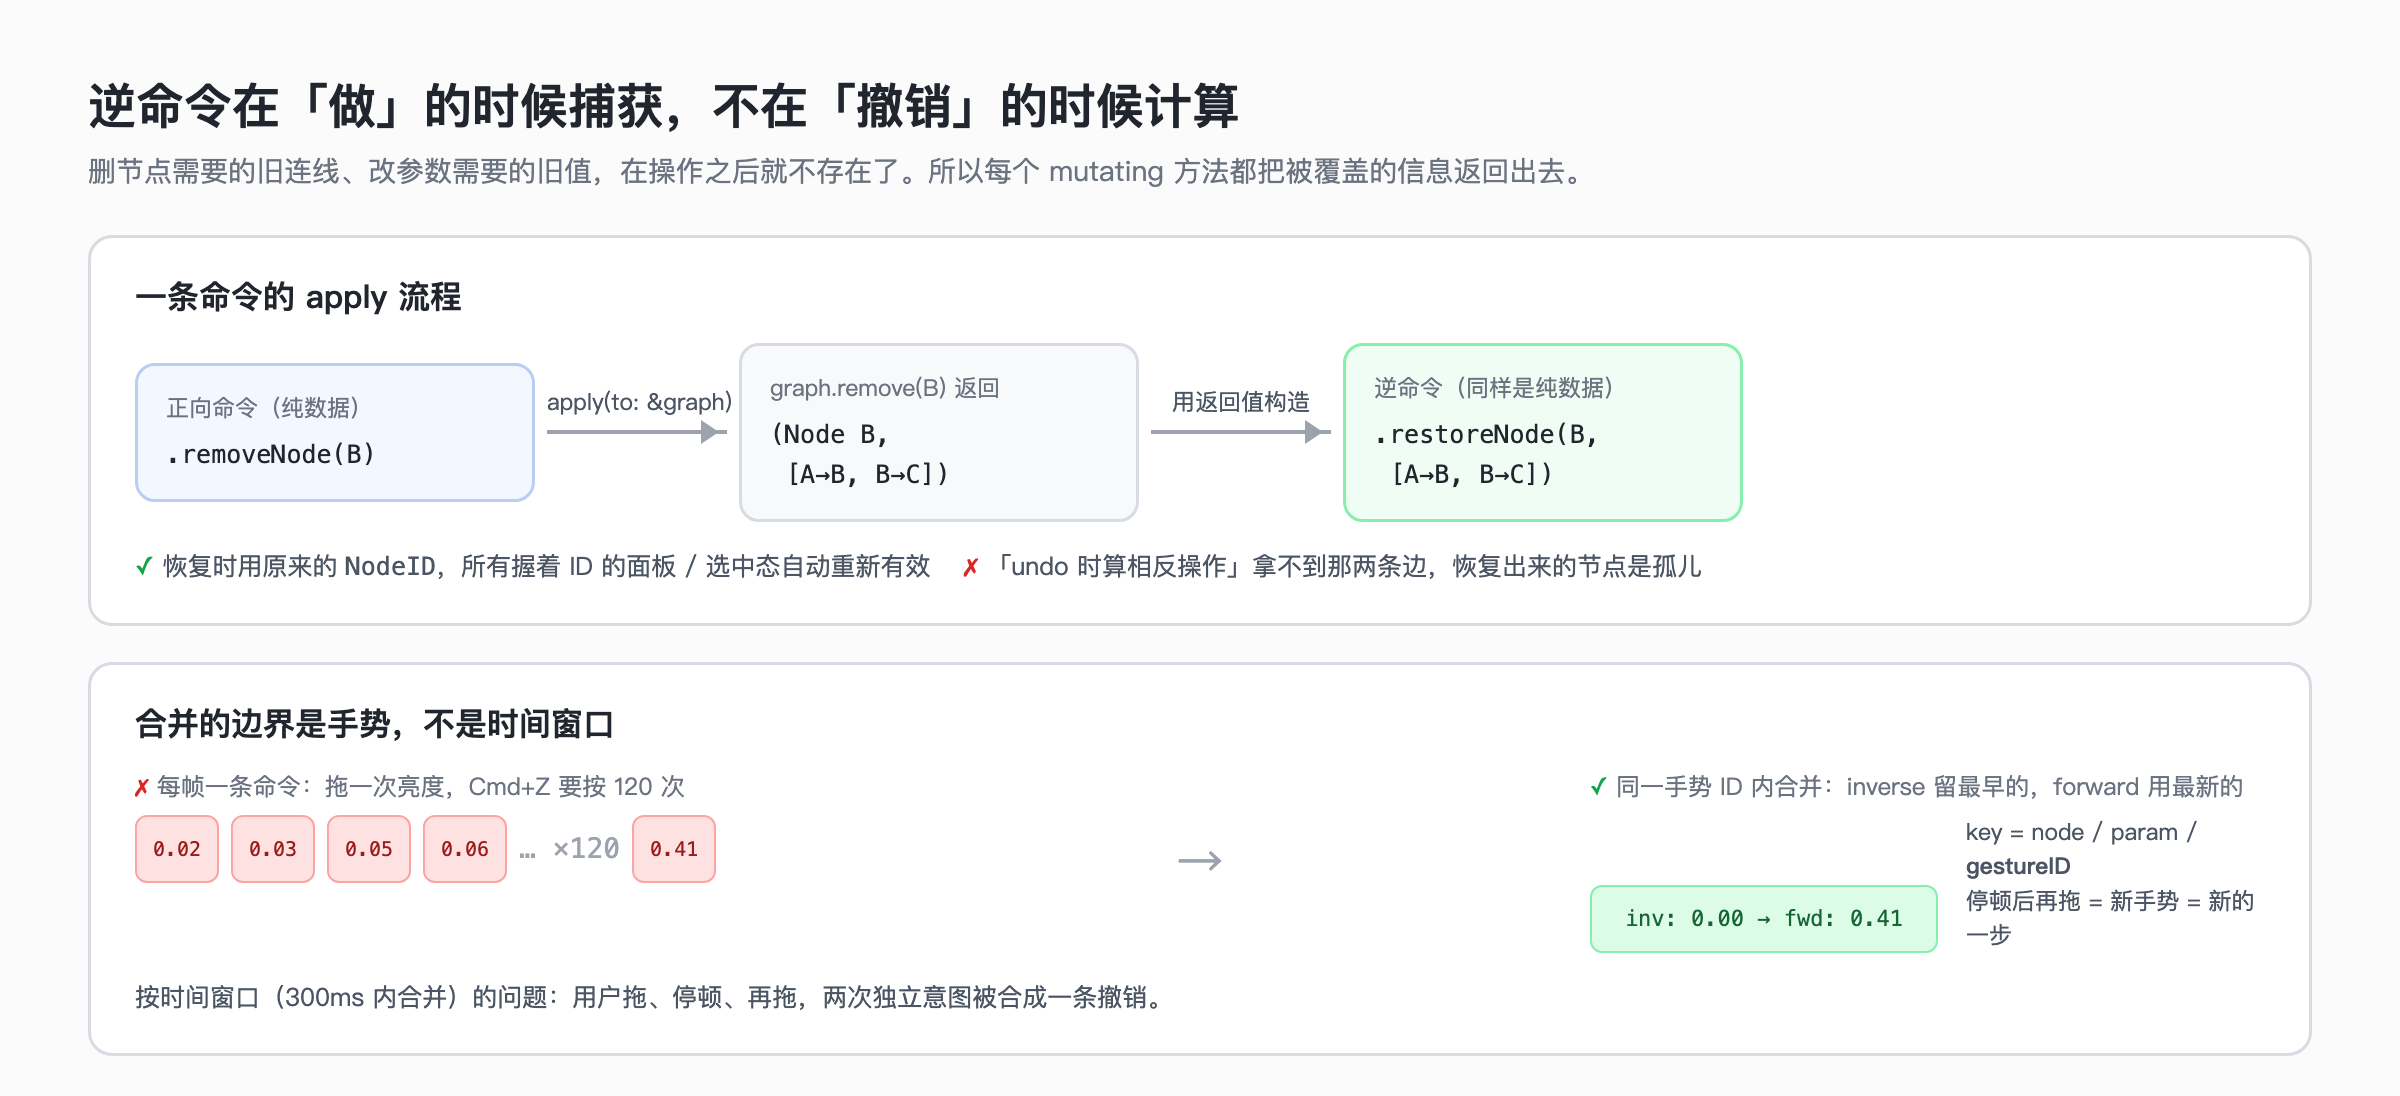Screen dimensions: 2400x1096
Task: Click the red 0.02 chip
Action: click(x=177, y=849)
